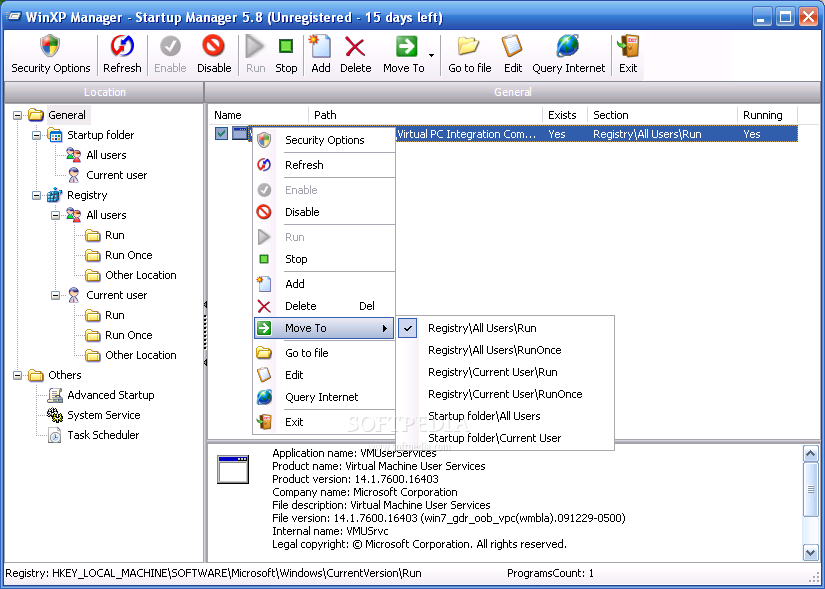Click the Query Internet globe toolbar icon
Viewport: 825px width, 589px height.
pyautogui.click(x=568, y=46)
